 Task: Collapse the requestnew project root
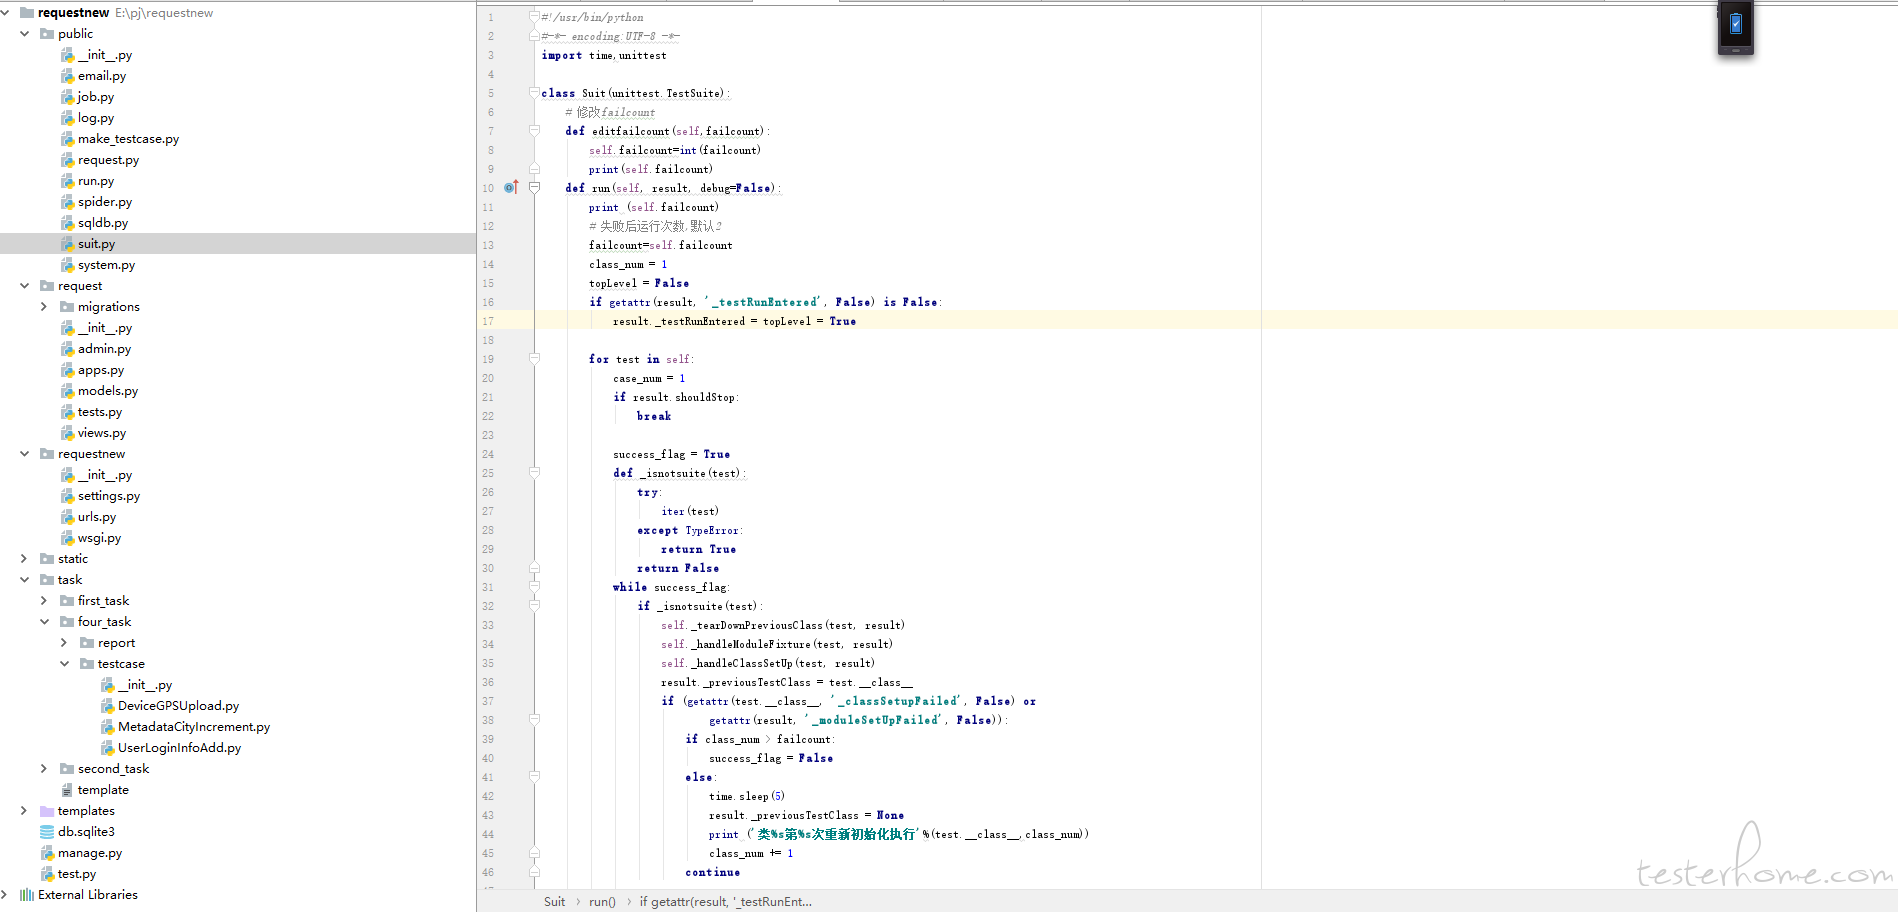pyautogui.click(x=5, y=13)
